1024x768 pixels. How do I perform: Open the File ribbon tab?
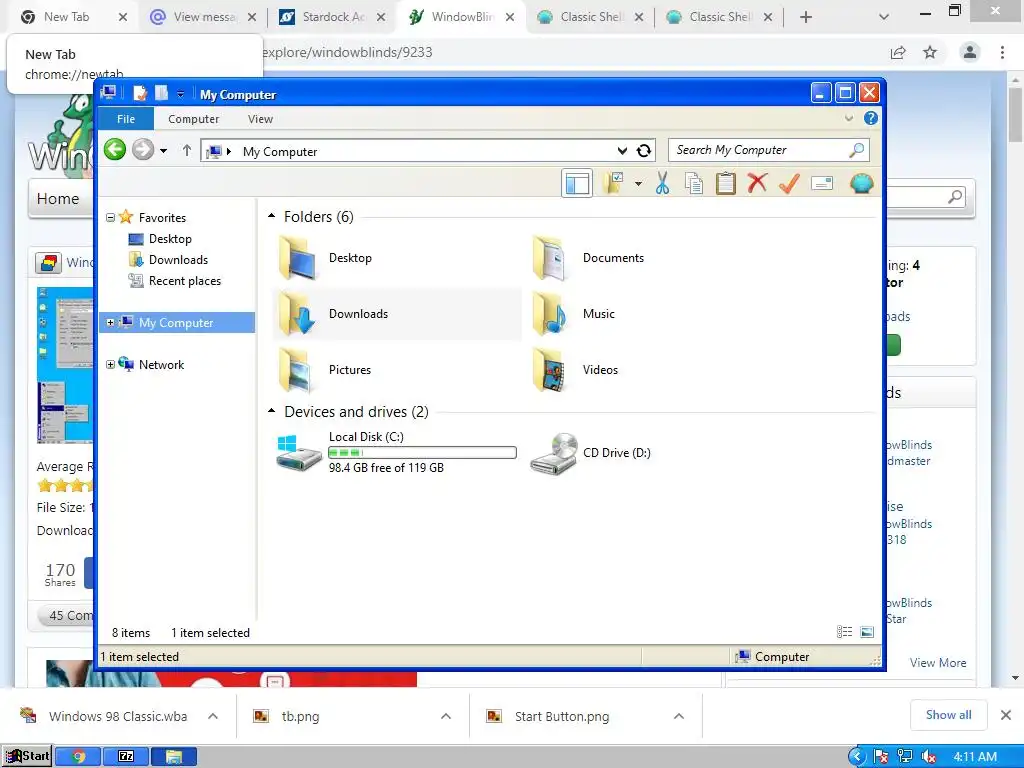pos(126,119)
